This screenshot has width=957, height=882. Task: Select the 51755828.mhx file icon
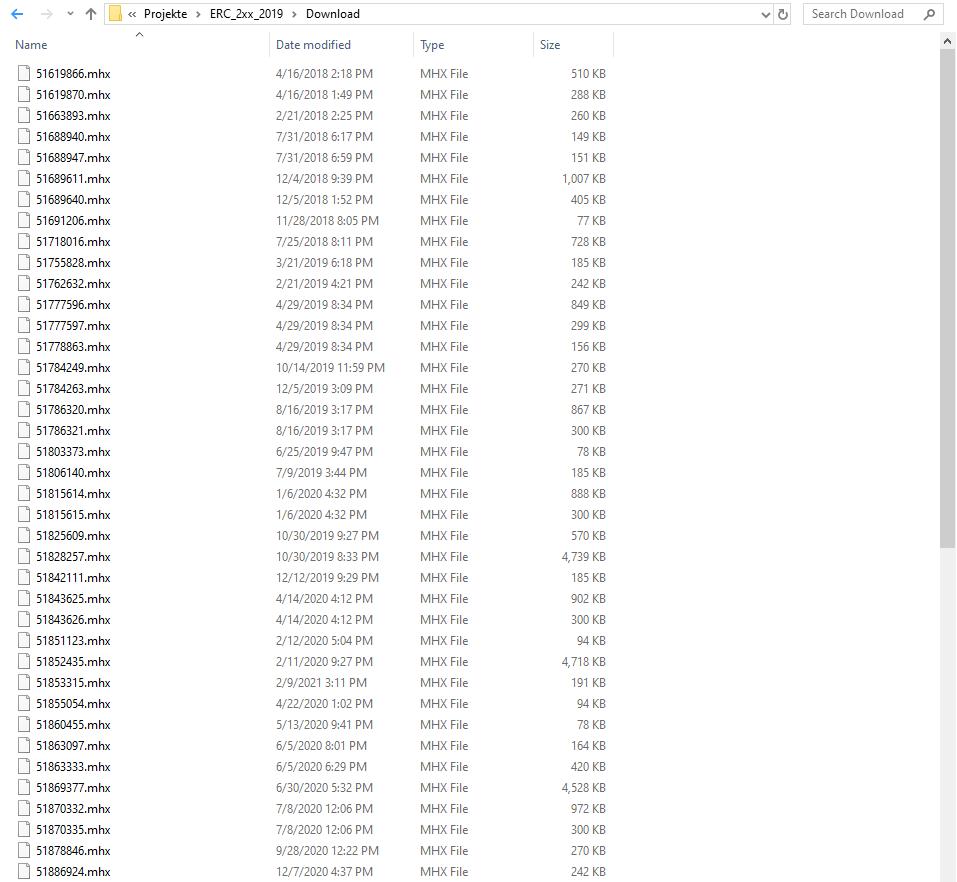(24, 262)
